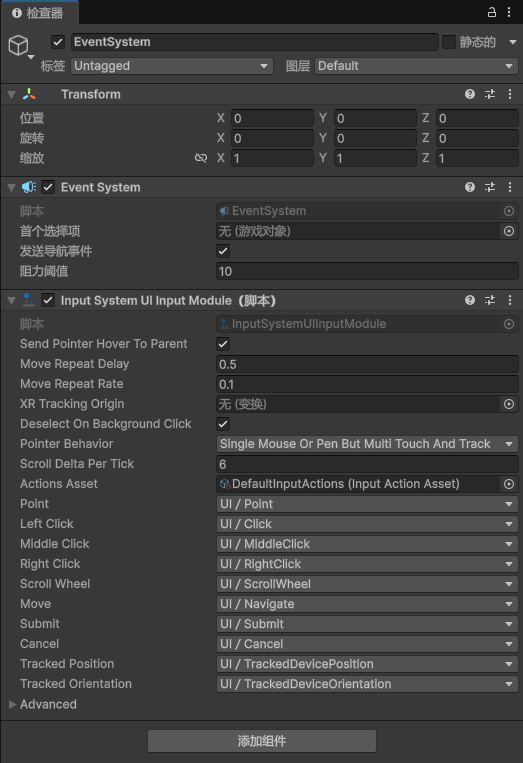This screenshot has width=523, height=763.
Task: Click the 添加组件 button
Action: tap(262, 741)
